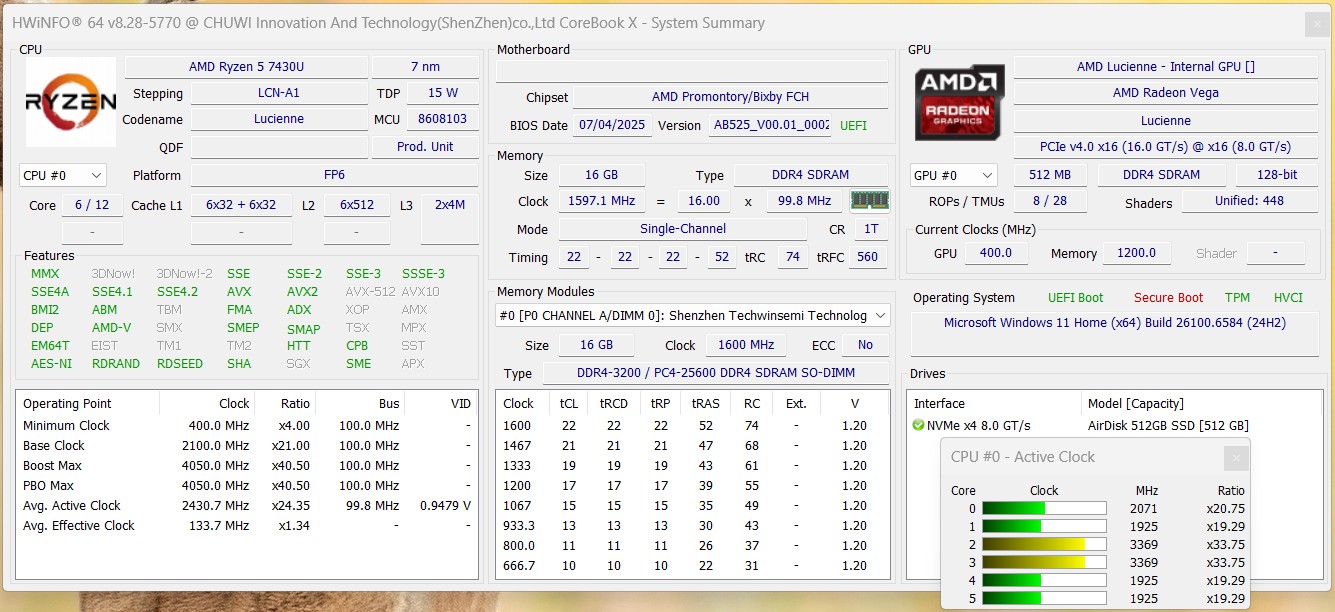Click the green memory chip icon

click(x=869, y=201)
